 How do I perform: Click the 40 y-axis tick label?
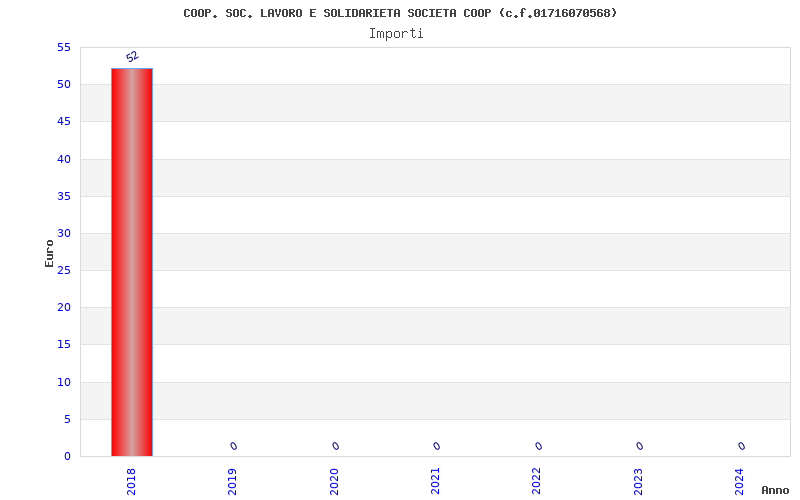click(64, 159)
